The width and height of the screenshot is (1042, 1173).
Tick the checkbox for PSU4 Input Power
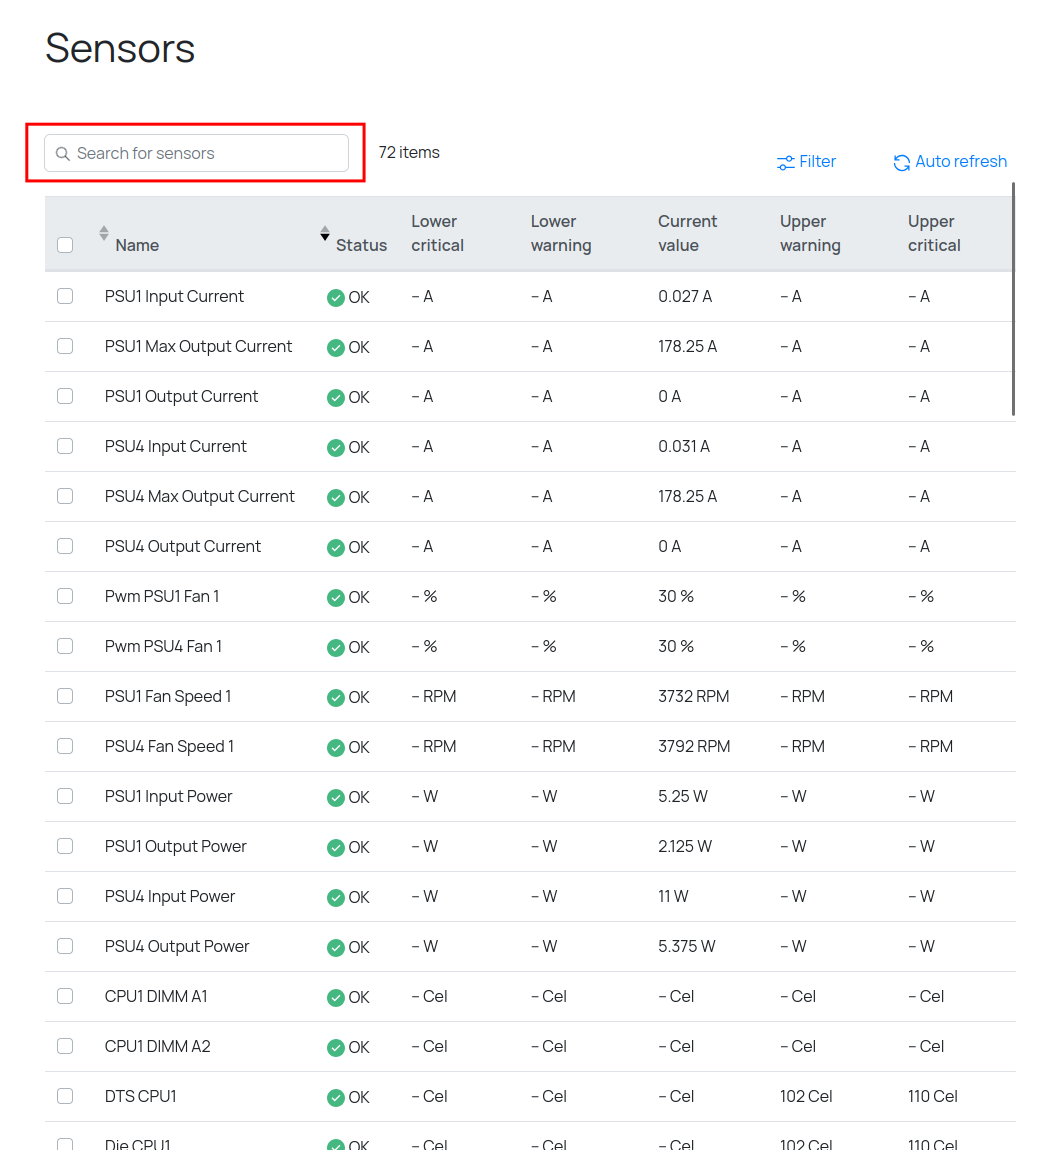(65, 896)
